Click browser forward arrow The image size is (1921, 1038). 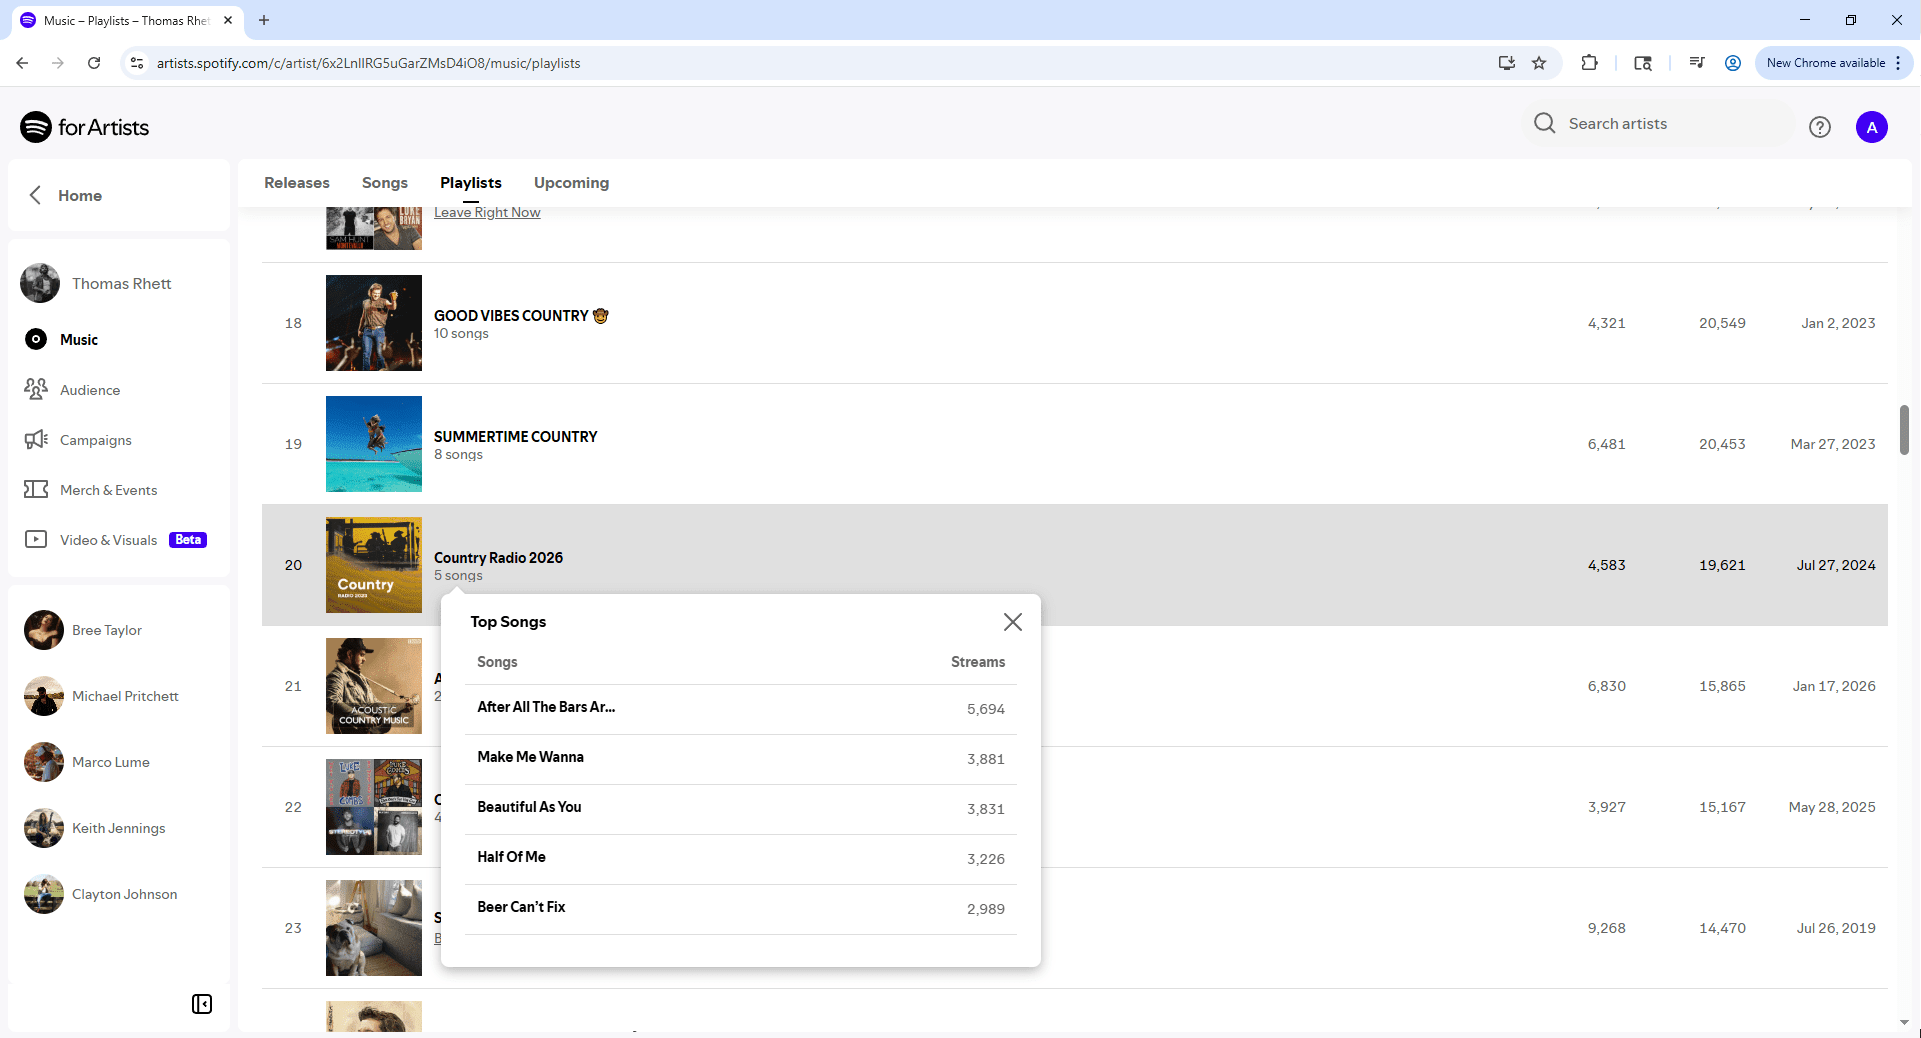click(x=58, y=63)
